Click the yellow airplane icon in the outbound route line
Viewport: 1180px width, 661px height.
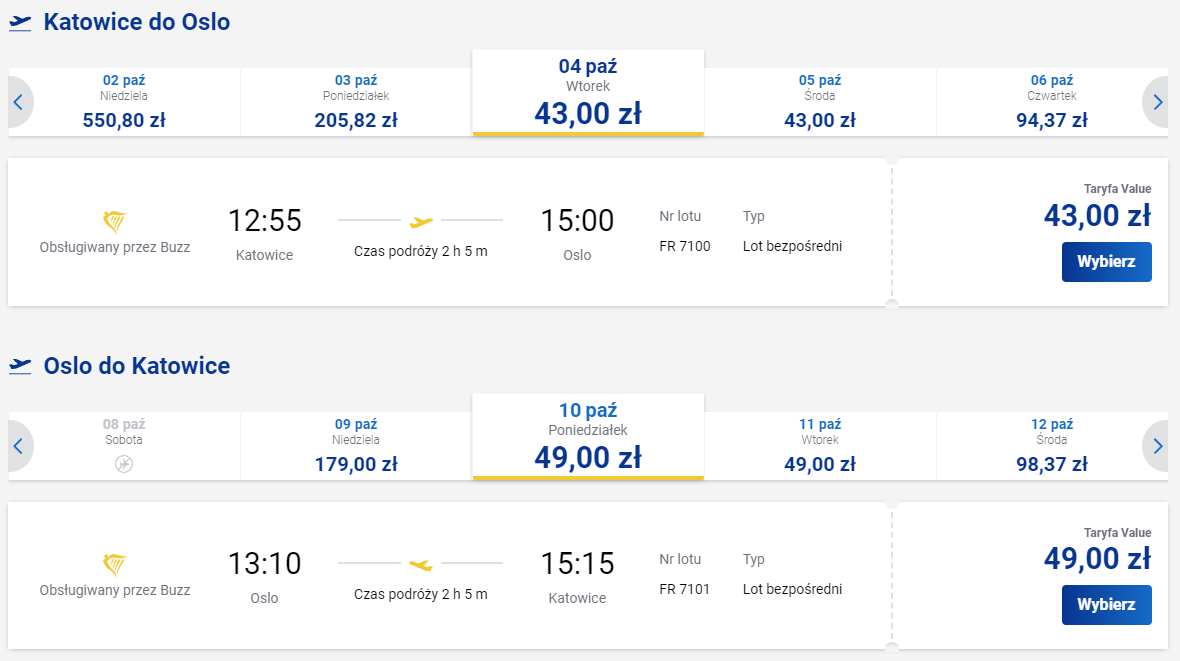[x=420, y=221]
